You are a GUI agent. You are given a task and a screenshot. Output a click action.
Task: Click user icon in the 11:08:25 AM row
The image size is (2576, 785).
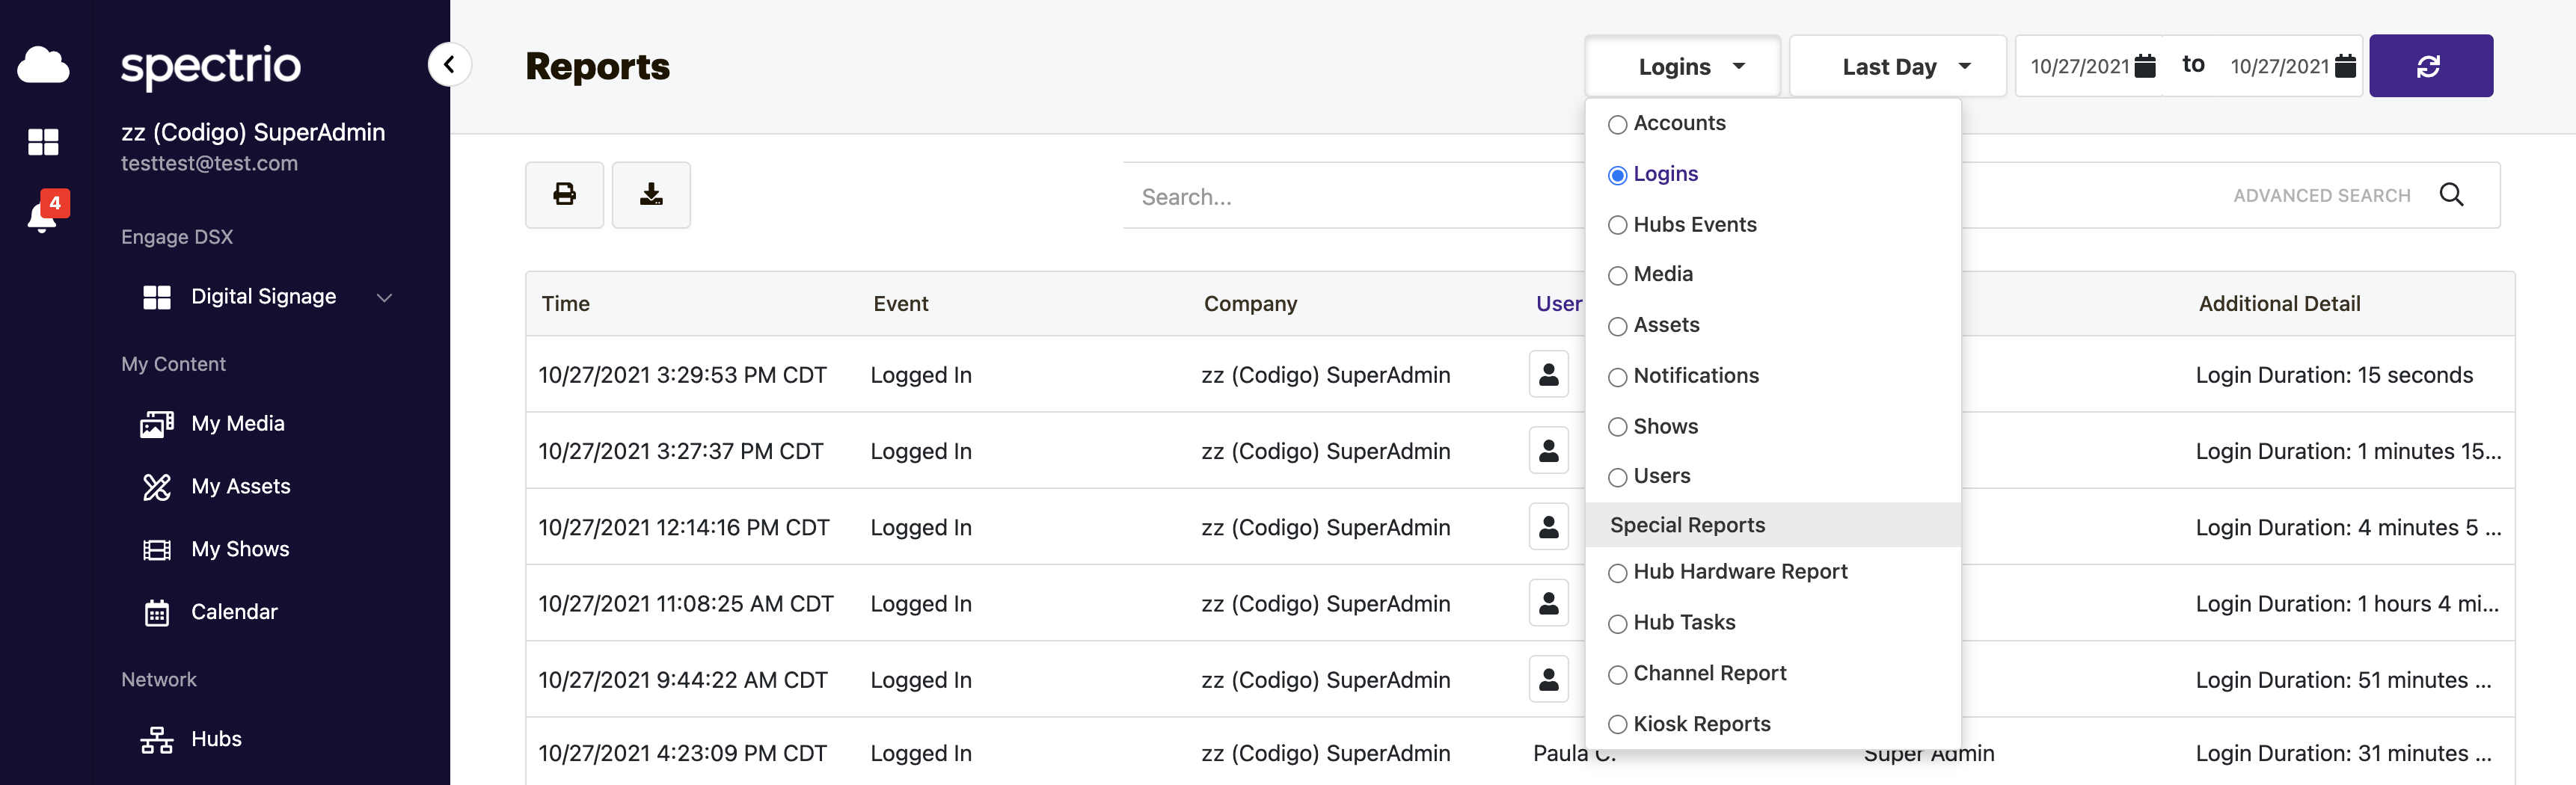click(1548, 602)
